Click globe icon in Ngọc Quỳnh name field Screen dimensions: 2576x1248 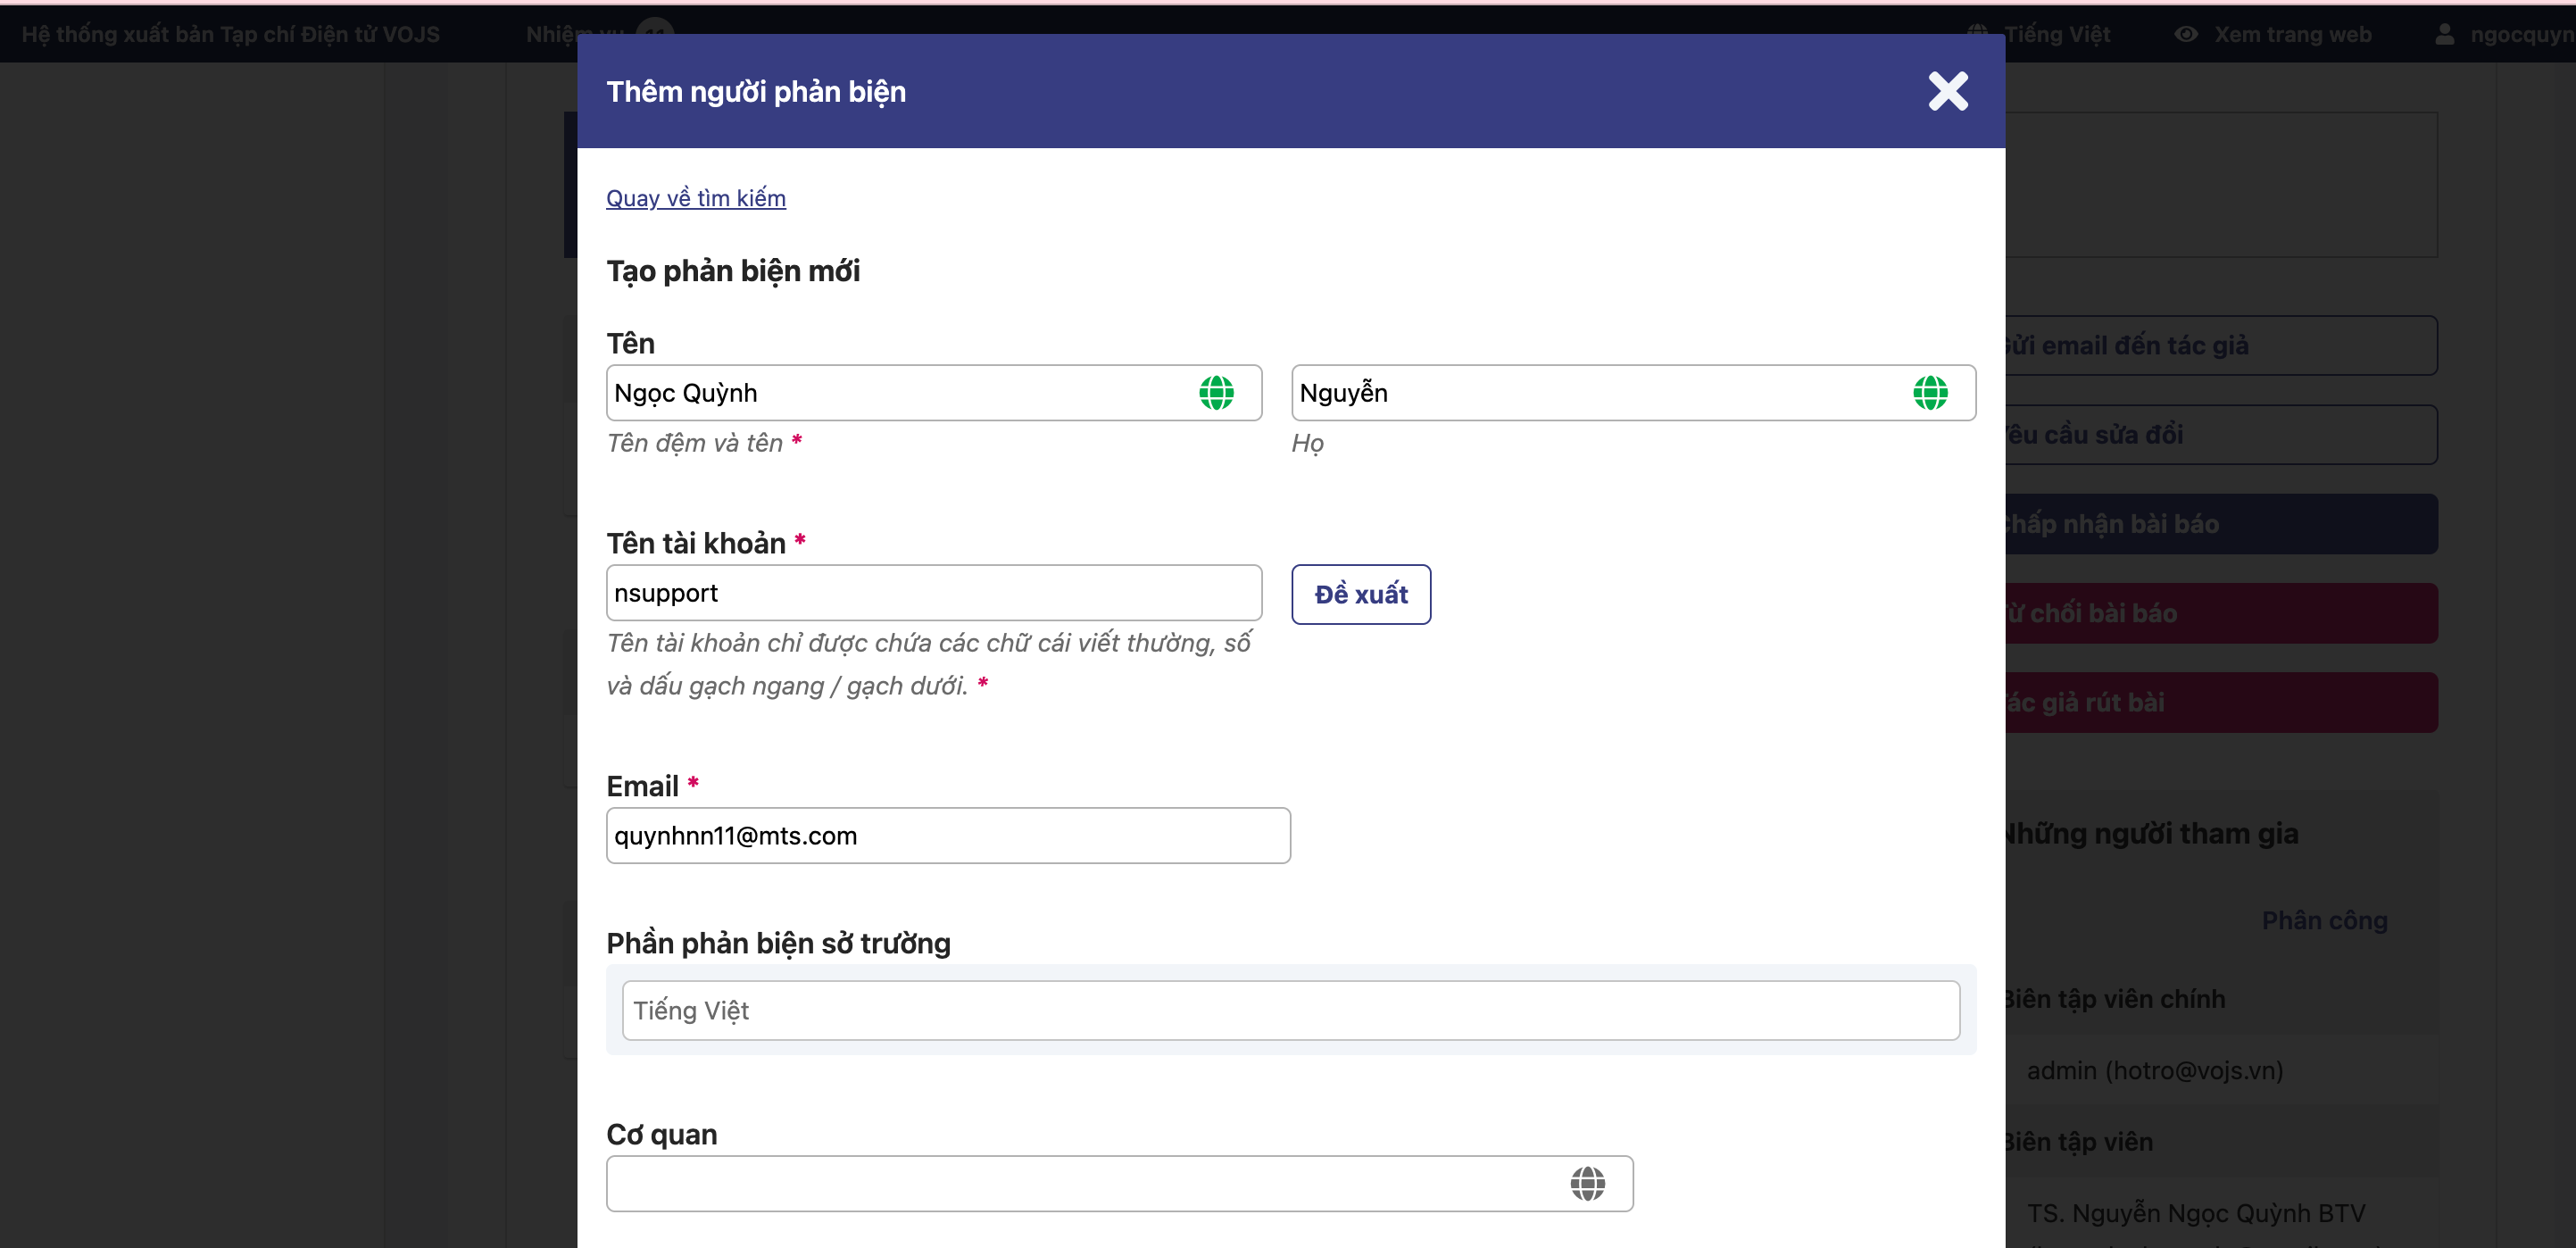[x=1216, y=393]
